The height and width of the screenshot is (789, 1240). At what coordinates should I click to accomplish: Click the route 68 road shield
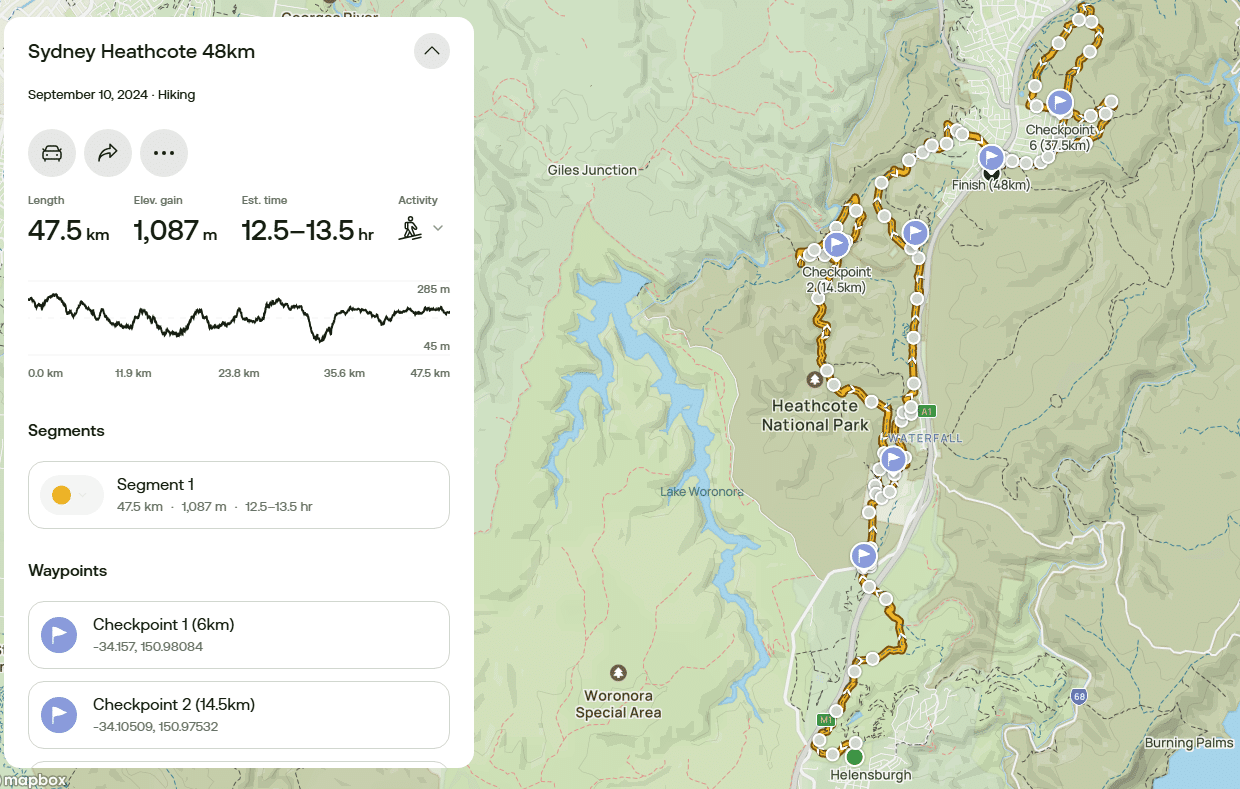(x=1079, y=696)
